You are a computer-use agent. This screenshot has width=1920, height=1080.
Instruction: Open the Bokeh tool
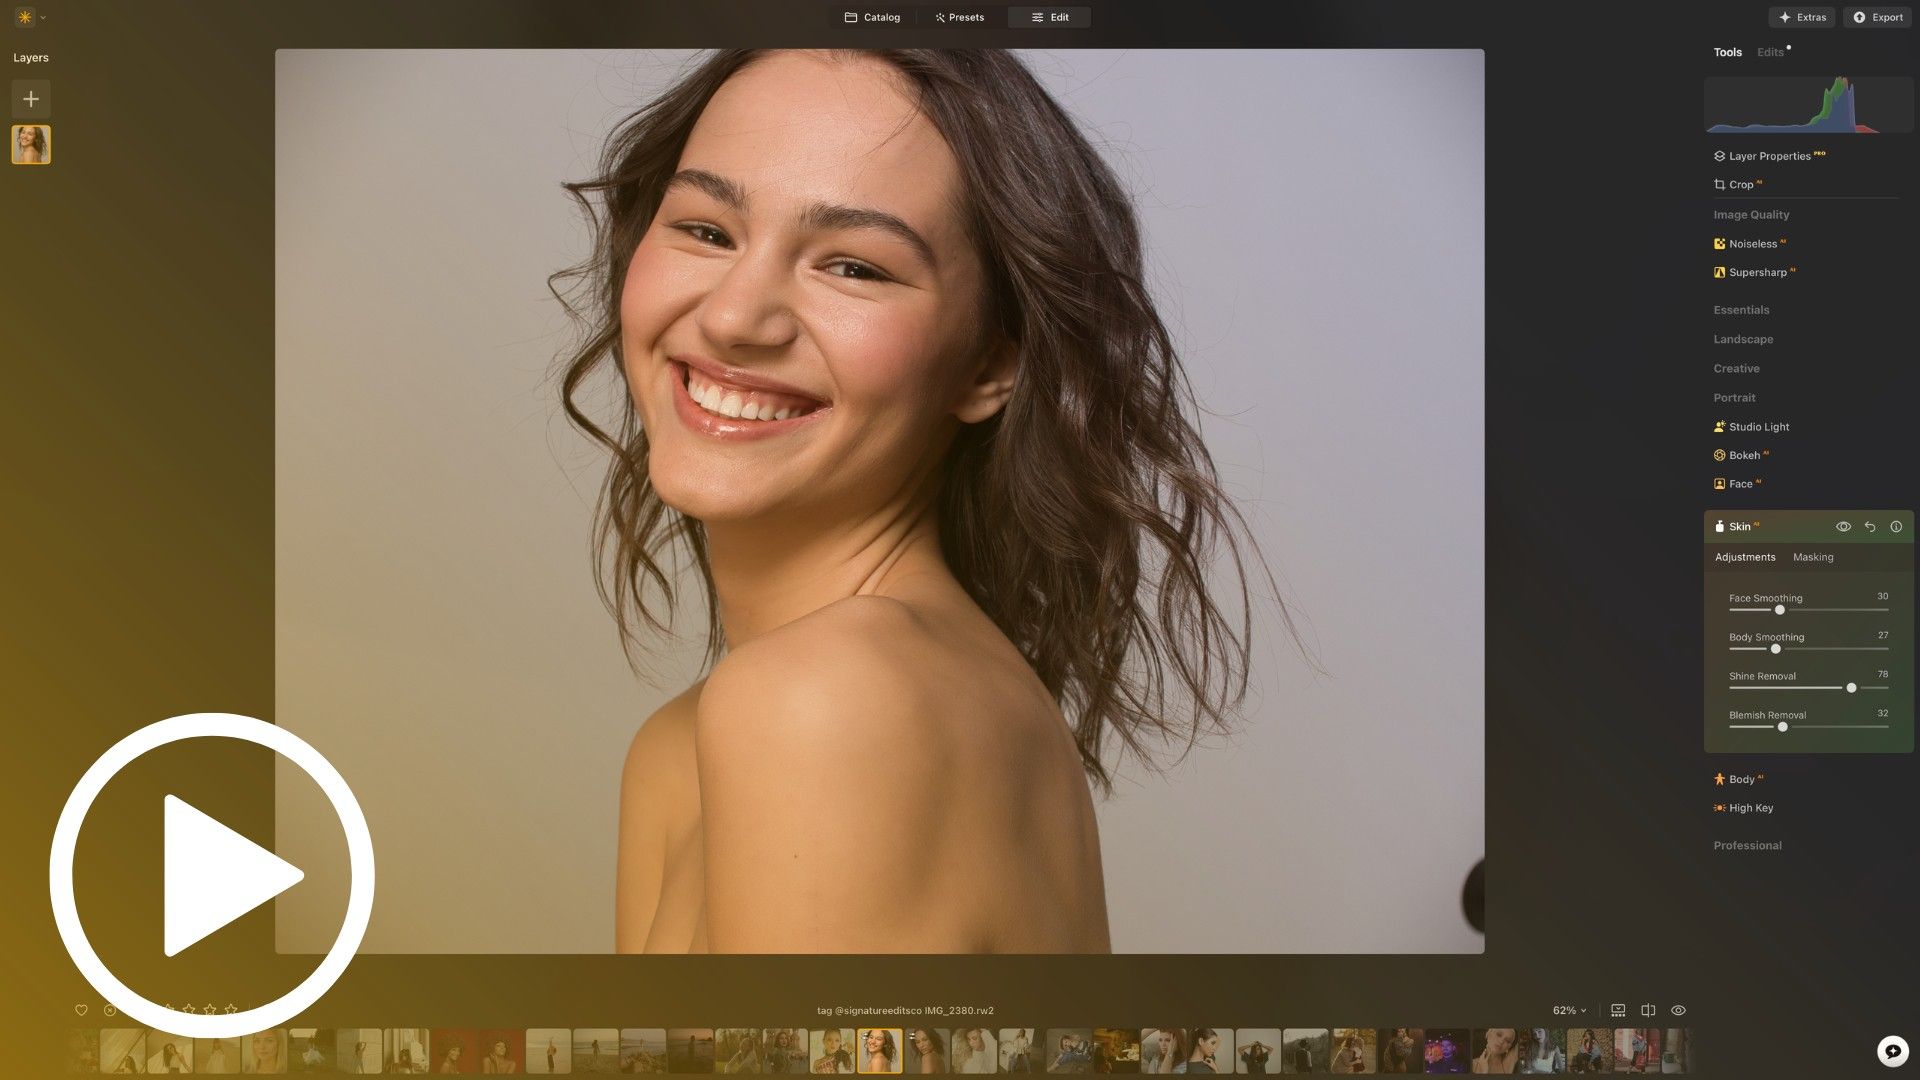1744,456
